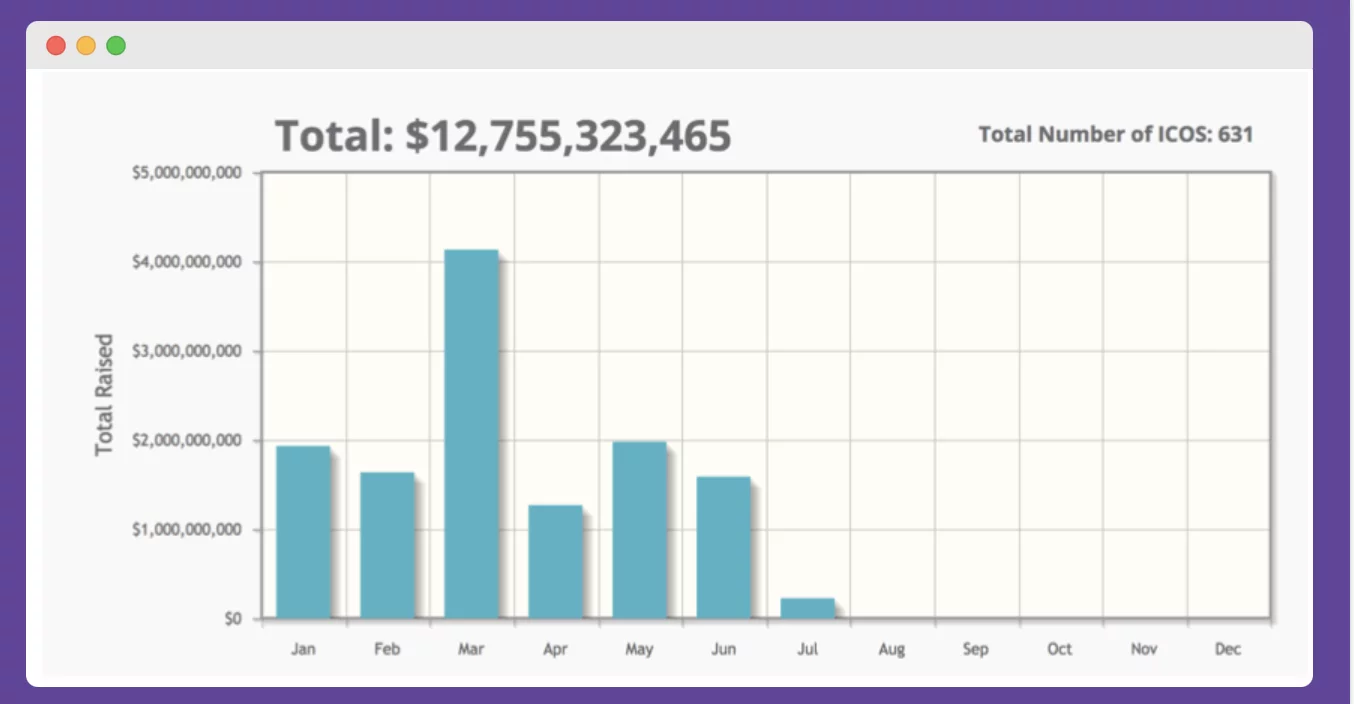Click the yellow minimize button
Screen dimensions: 1354x704
click(x=86, y=45)
